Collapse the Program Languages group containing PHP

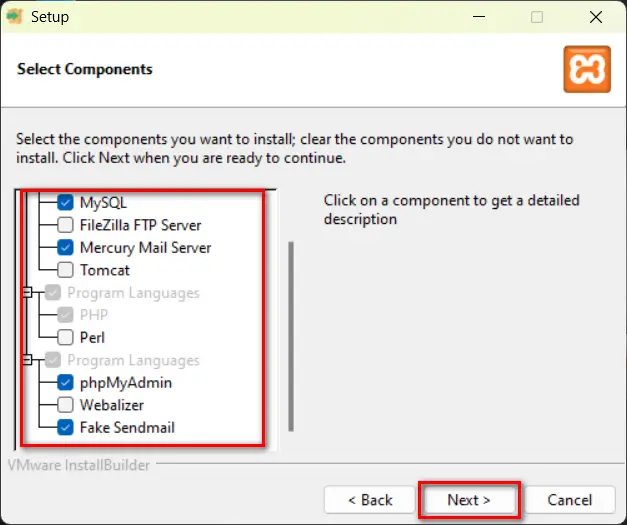tap(28, 293)
